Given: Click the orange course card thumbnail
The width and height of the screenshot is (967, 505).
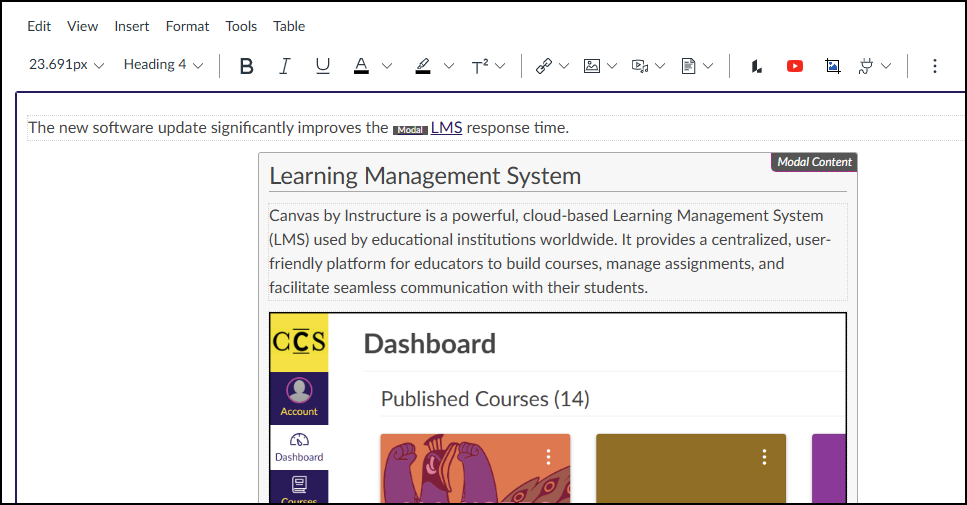Looking at the screenshot, I should click(475, 468).
